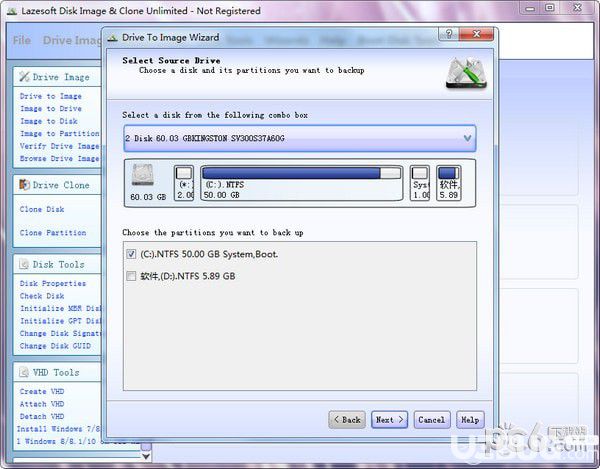Screen dimensions: 600x469
Task: Open Browse Drive Image link
Action: (x=60, y=158)
